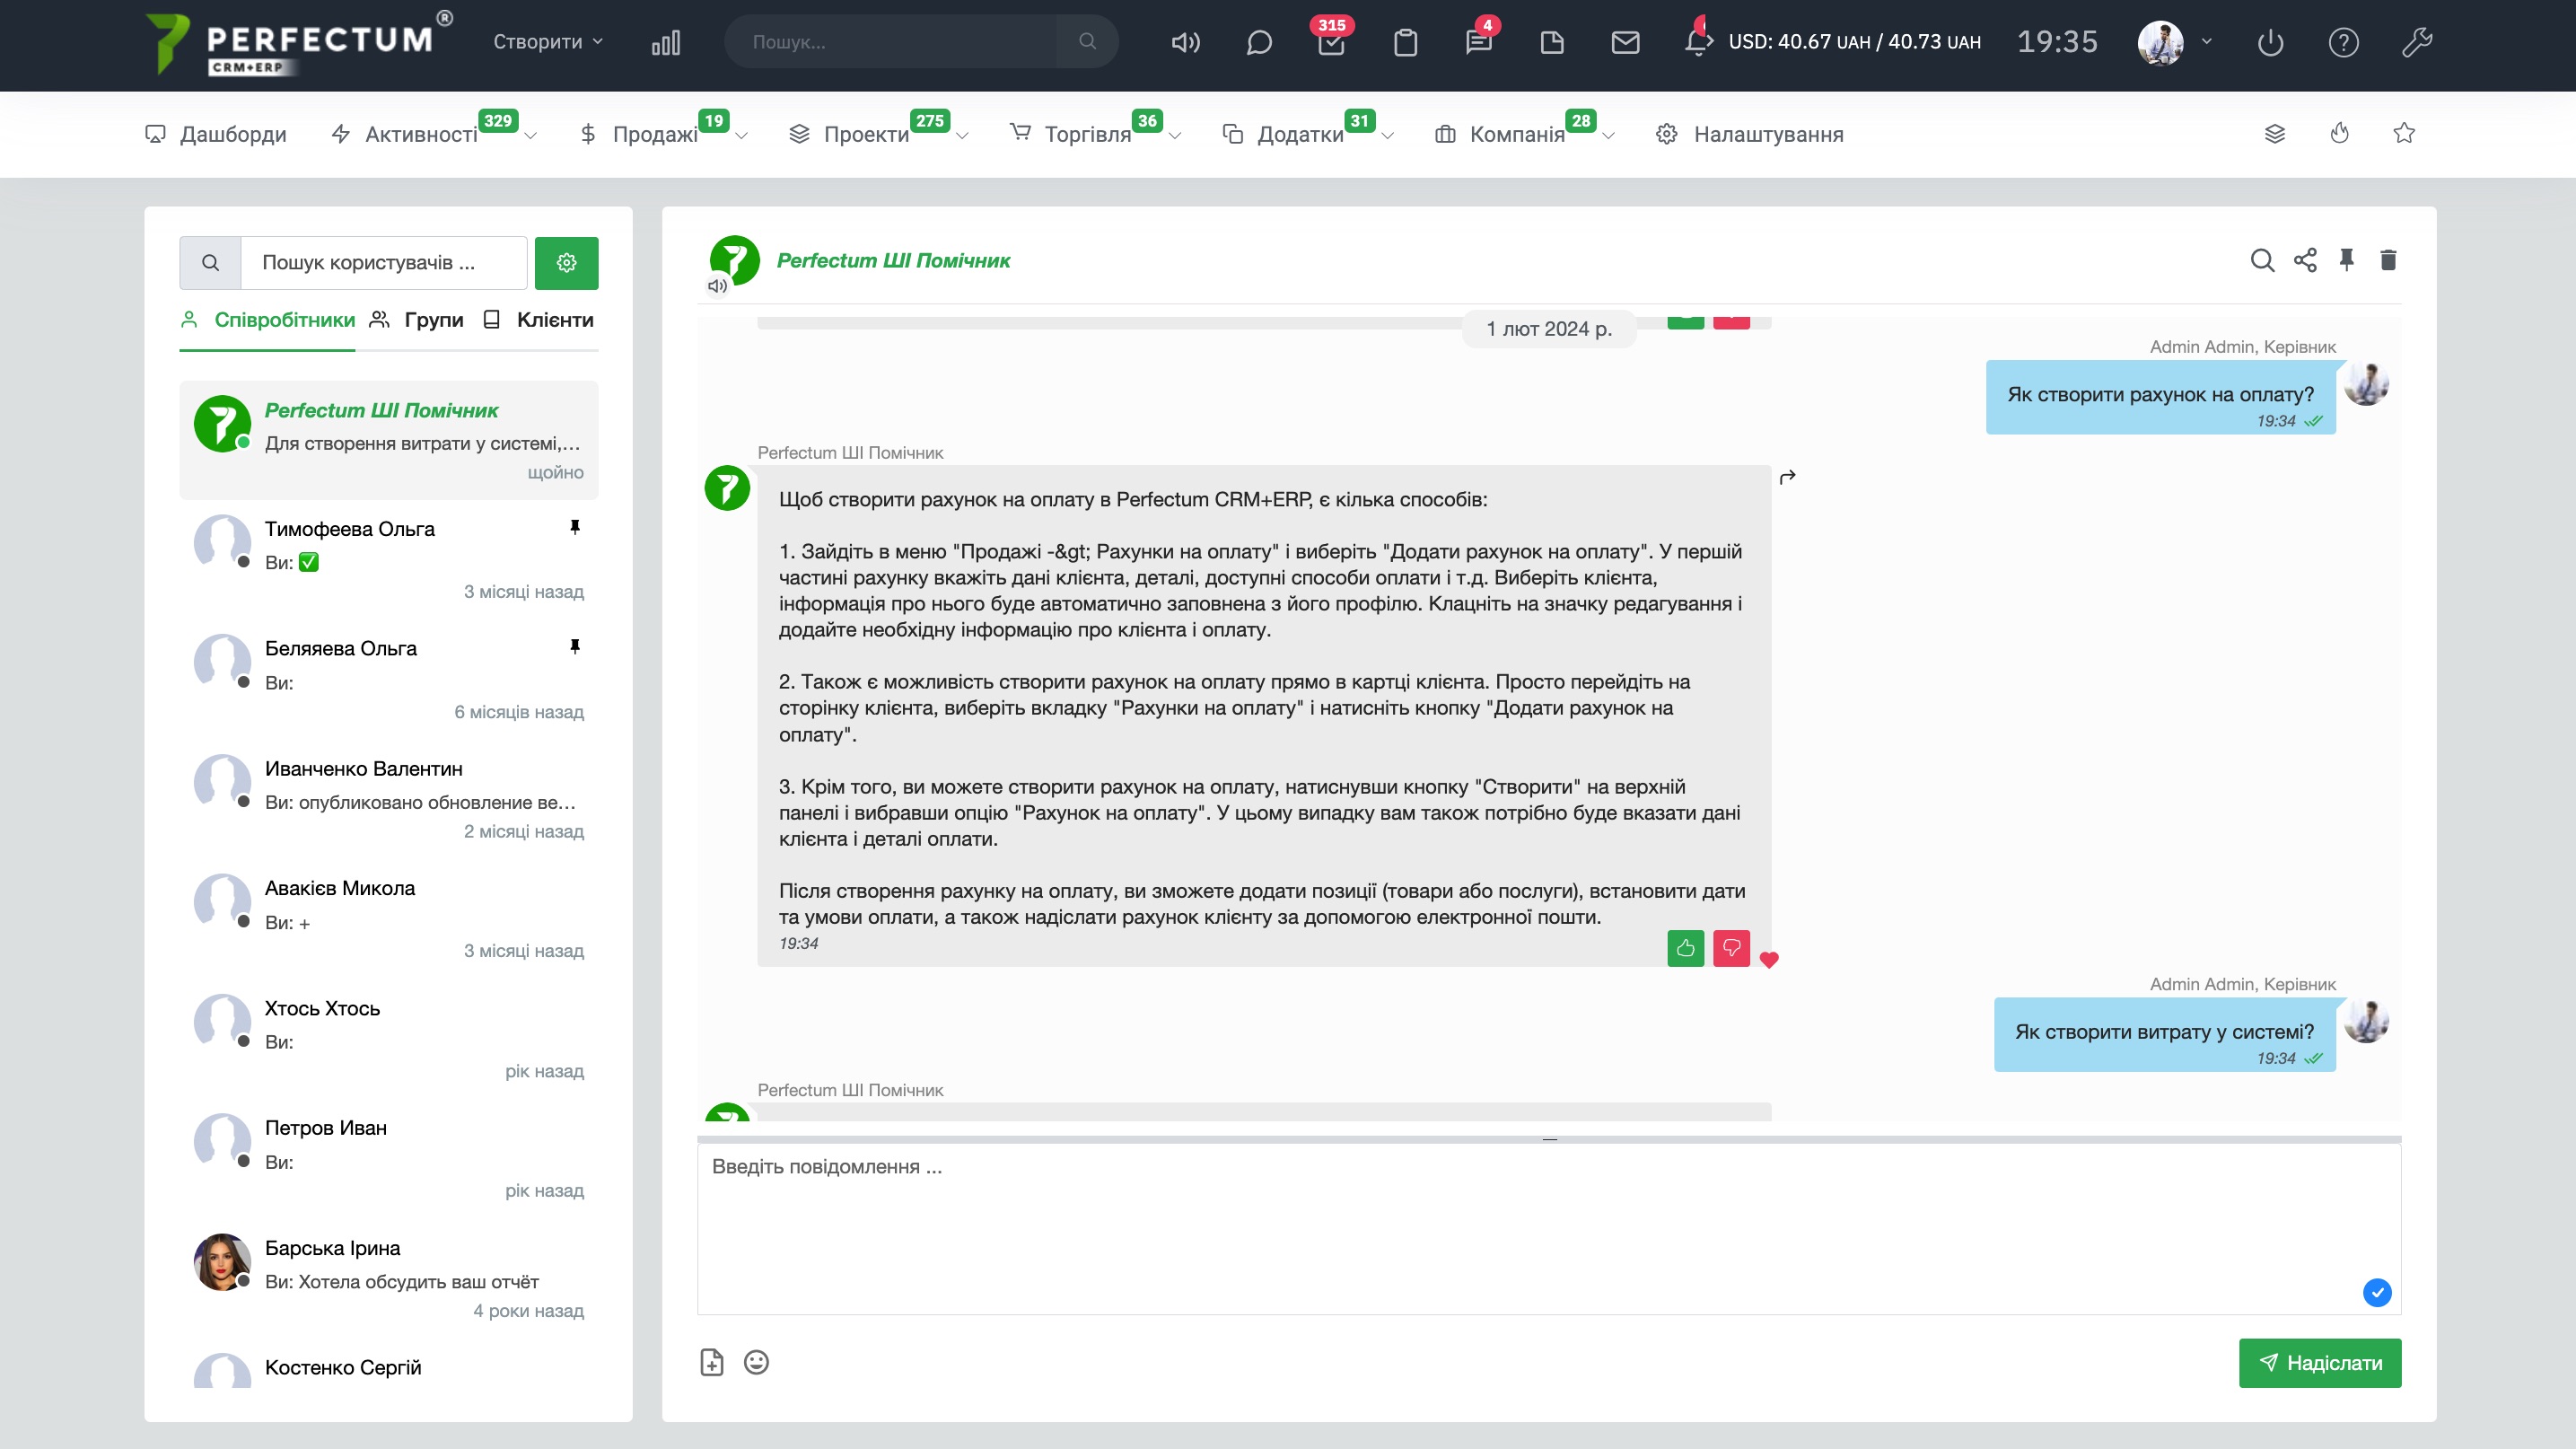Open the emoji picker
The width and height of the screenshot is (2576, 1449).
pyautogui.click(x=756, y=1362)
